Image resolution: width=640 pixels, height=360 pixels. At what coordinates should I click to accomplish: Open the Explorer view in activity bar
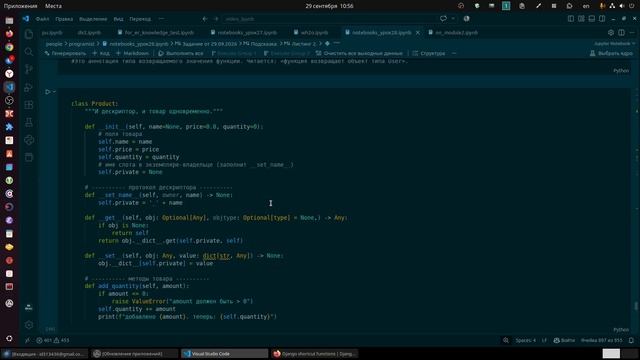click(29, 34)
